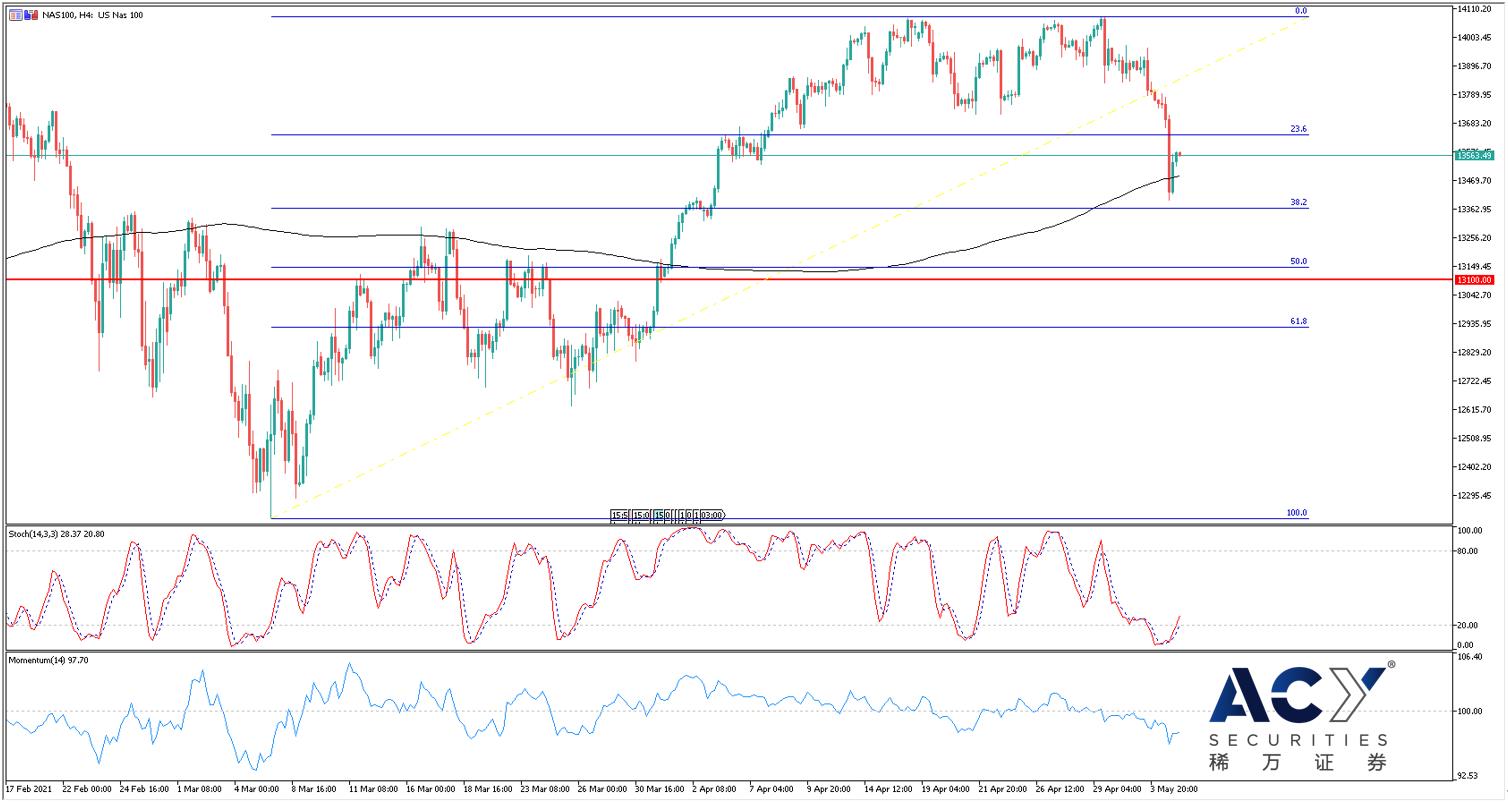Click the 13256.20 price axis label
1508x805 pixels.
tap(1476, 238)
